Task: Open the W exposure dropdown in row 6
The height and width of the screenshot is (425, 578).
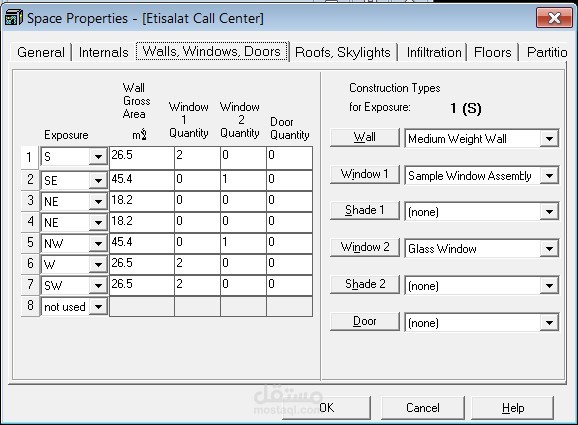Action: click(x=98, y=265)
